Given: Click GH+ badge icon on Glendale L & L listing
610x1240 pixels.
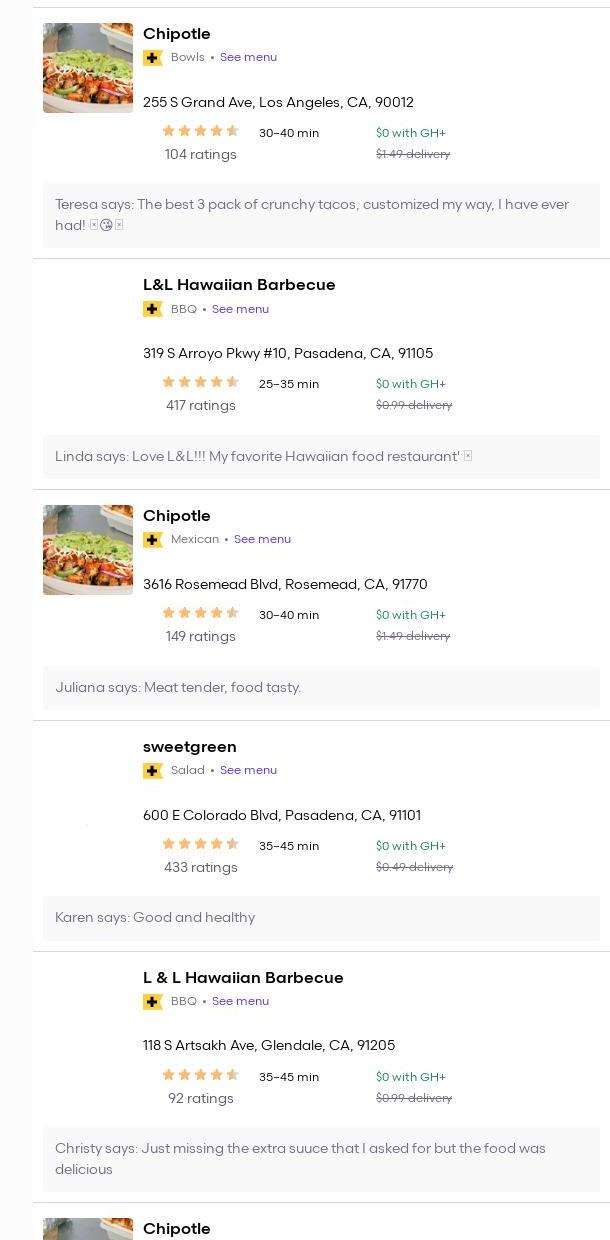Looking at the screenshot, I should (153, 1002).
